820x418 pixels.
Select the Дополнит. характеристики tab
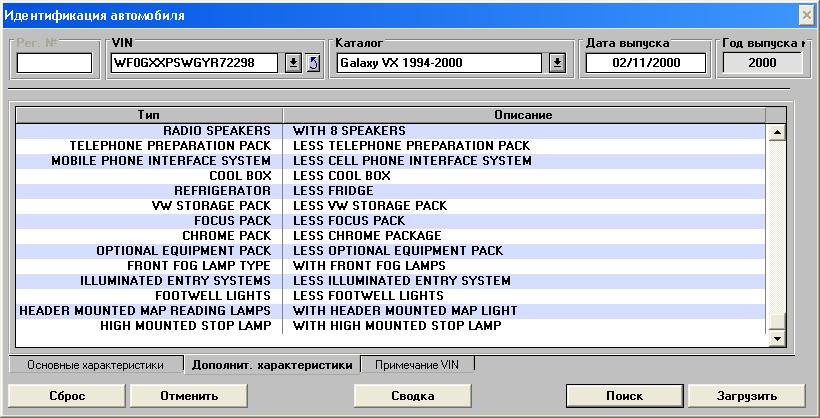pos(272,365)
